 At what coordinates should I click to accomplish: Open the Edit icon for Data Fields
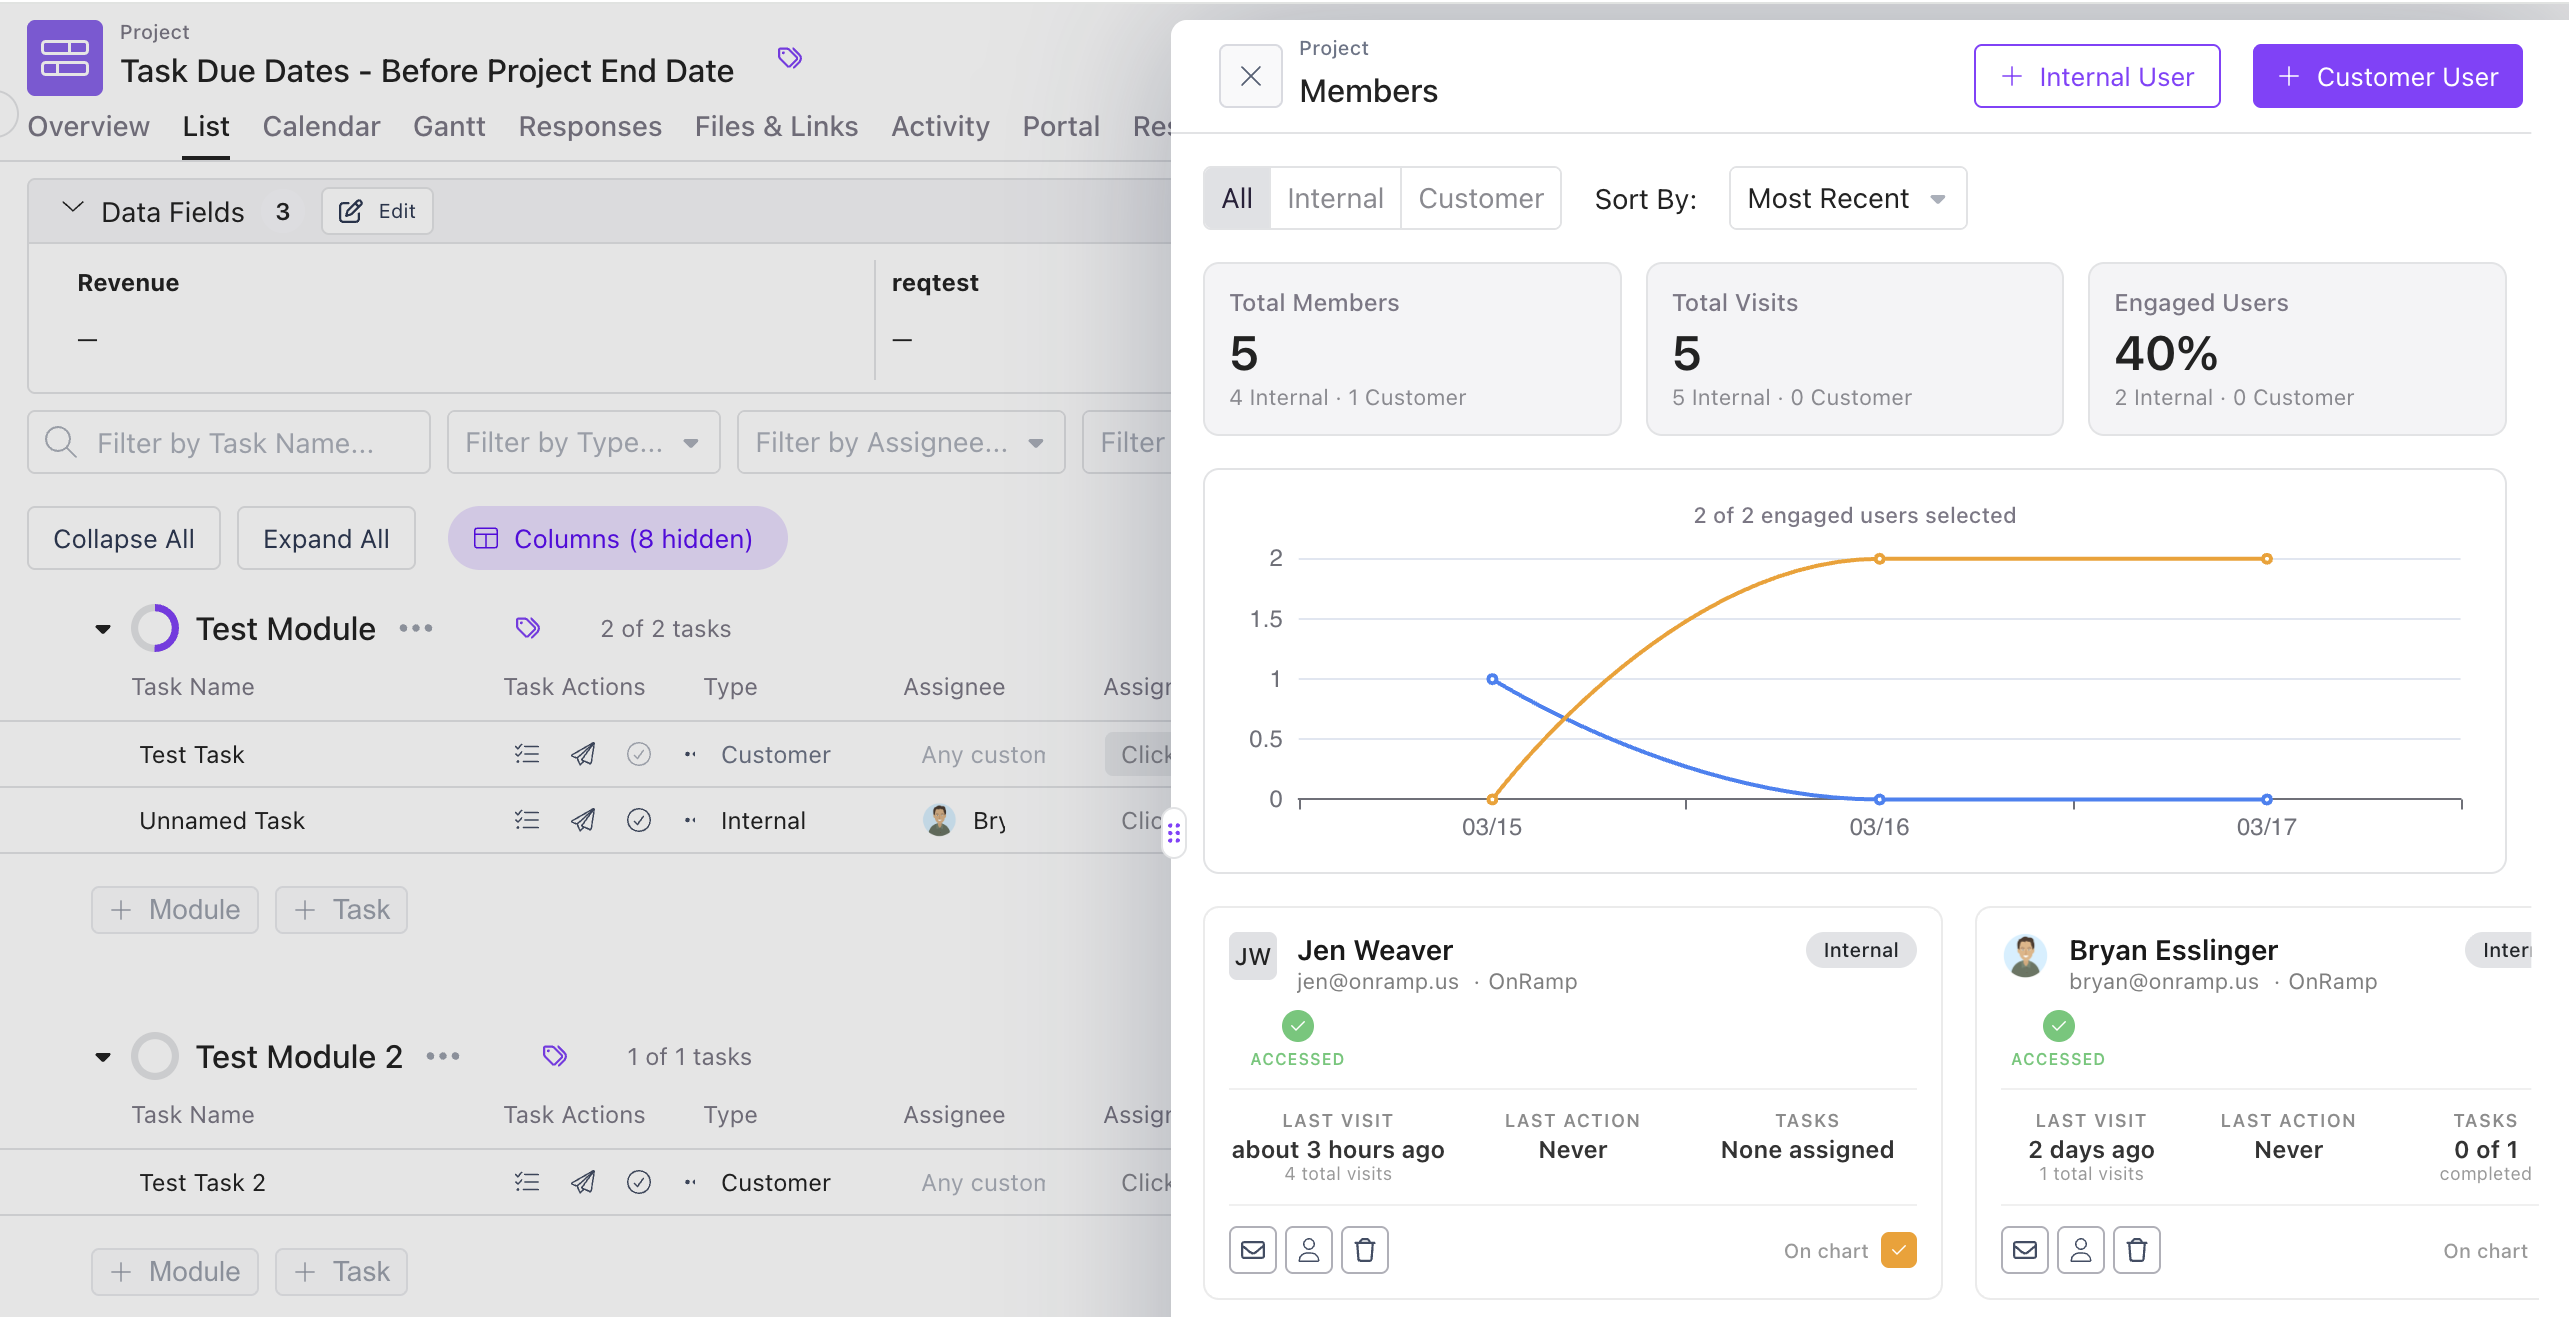click(x=376, y=211)
